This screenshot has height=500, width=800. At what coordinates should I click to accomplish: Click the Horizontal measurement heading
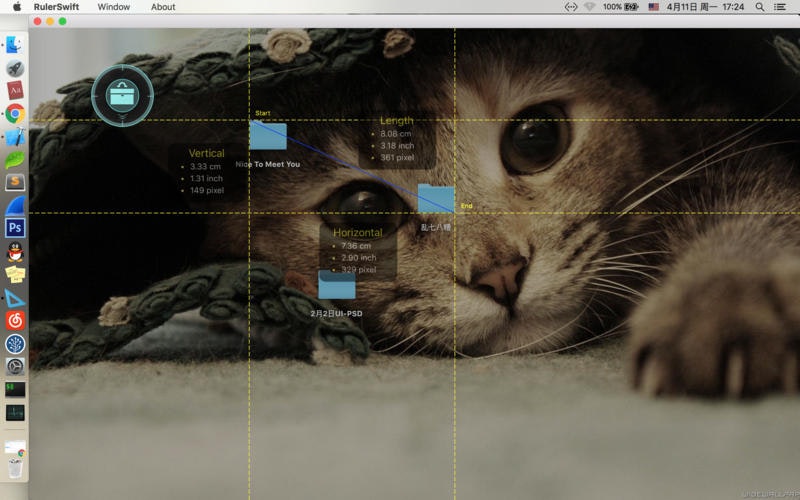pyautogui.click(x=358, y=233)
